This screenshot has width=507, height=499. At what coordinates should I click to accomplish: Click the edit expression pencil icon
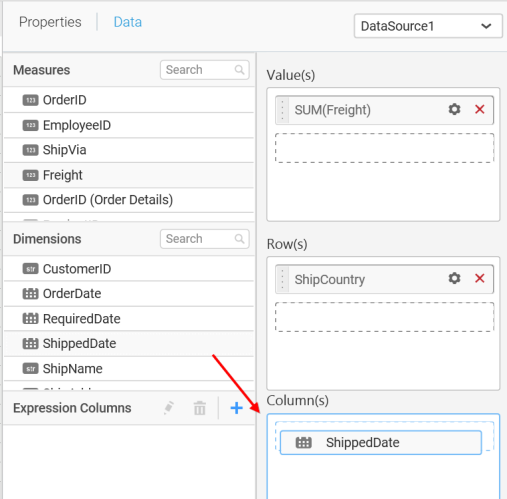pos(169,408)
